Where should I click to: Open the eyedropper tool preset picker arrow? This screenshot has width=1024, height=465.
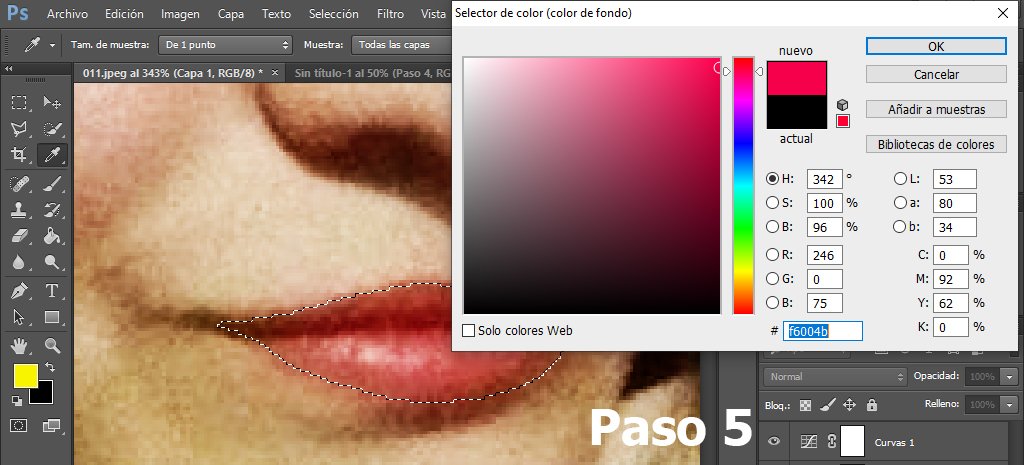[x=52, y=45]
